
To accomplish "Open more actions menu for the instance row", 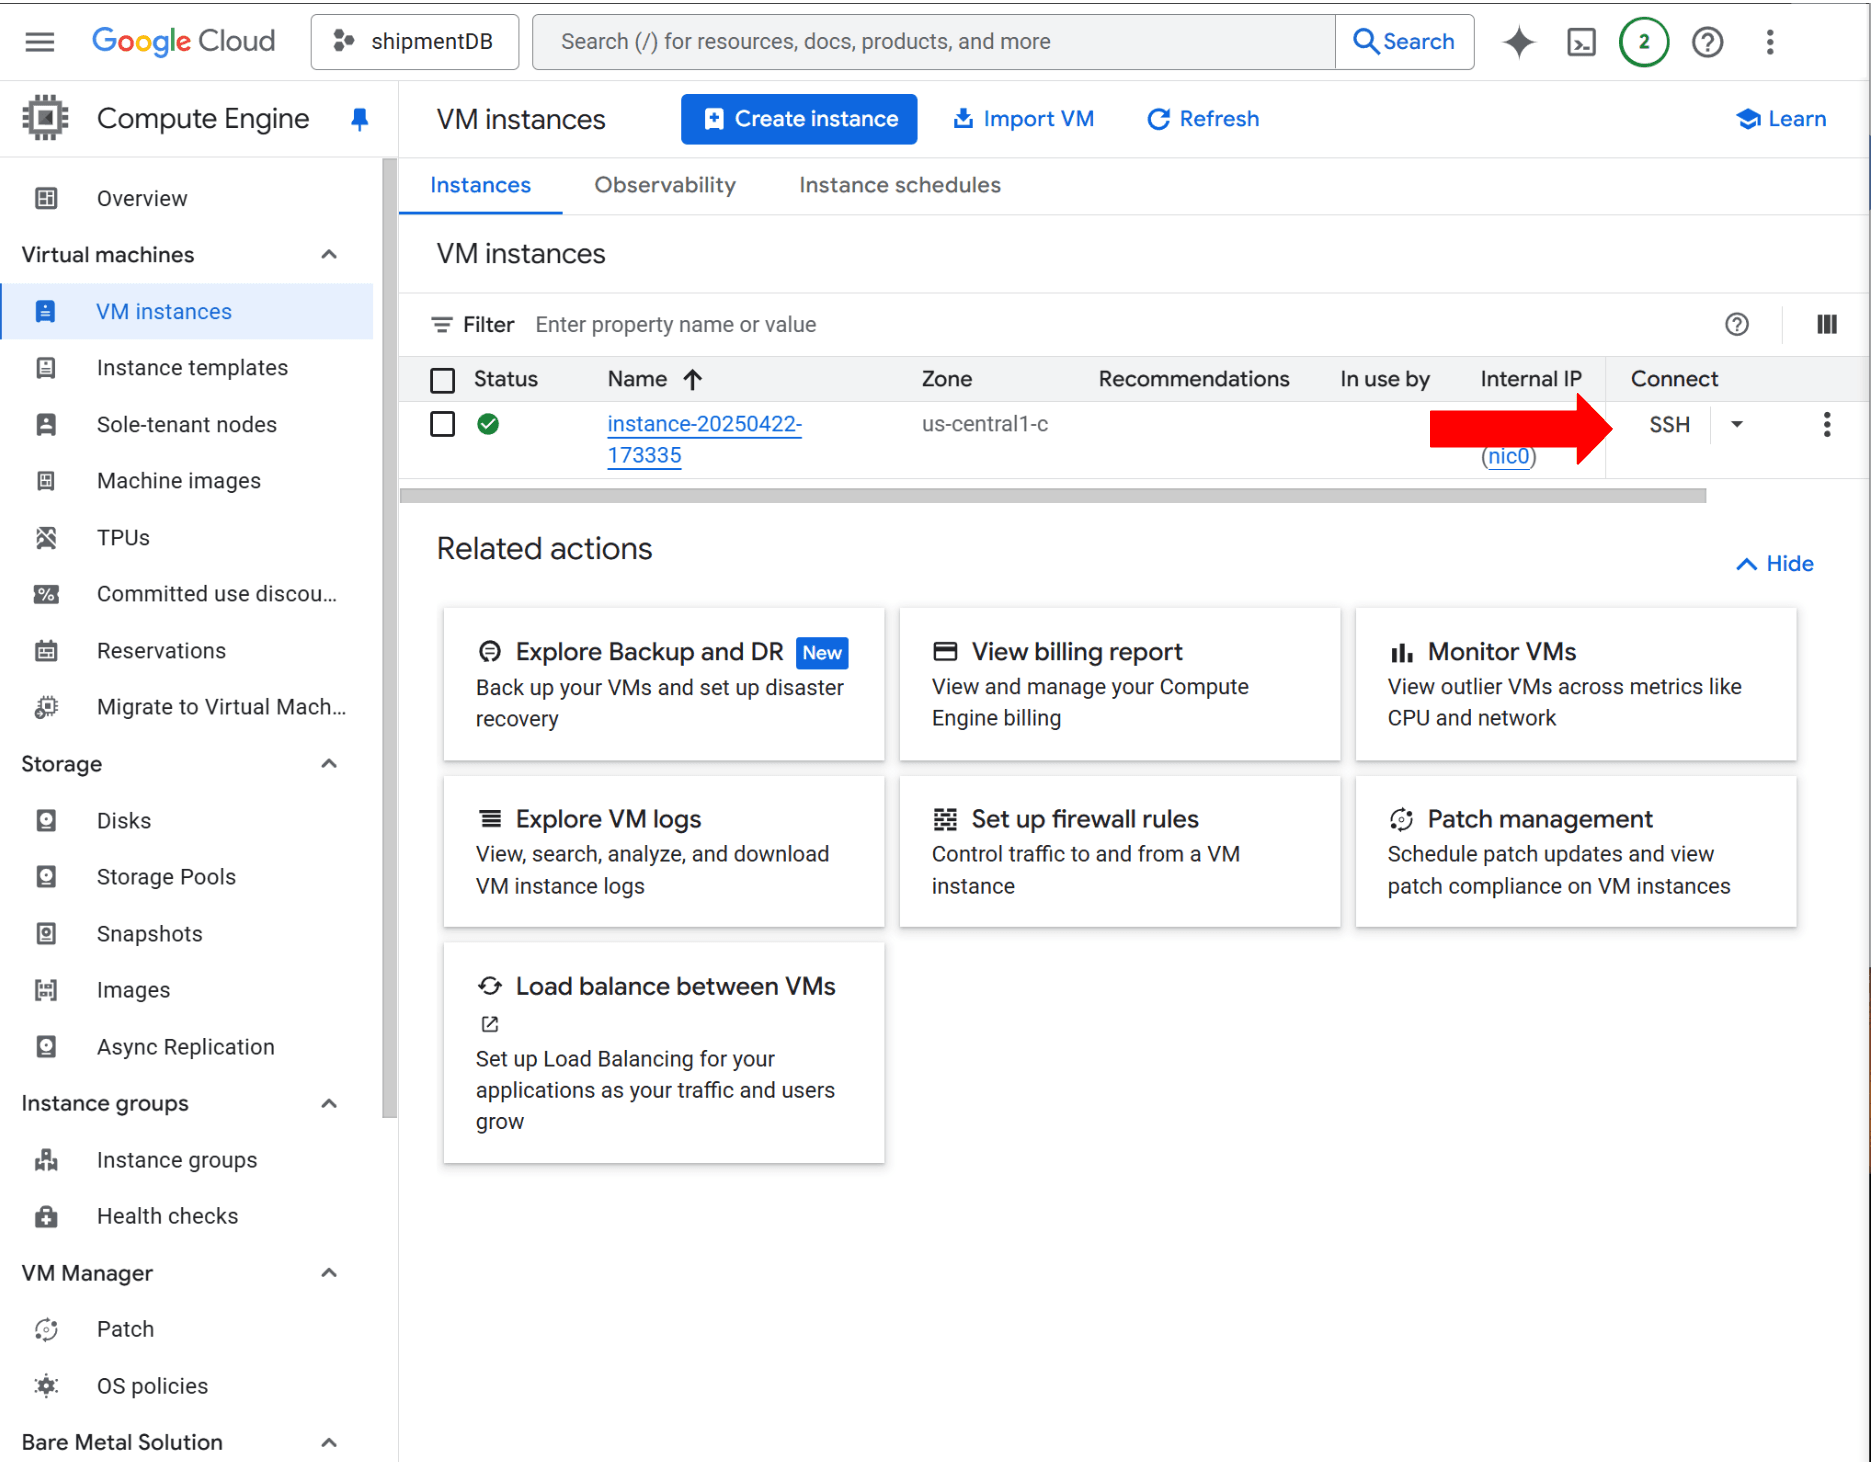I will [1826, 424].
